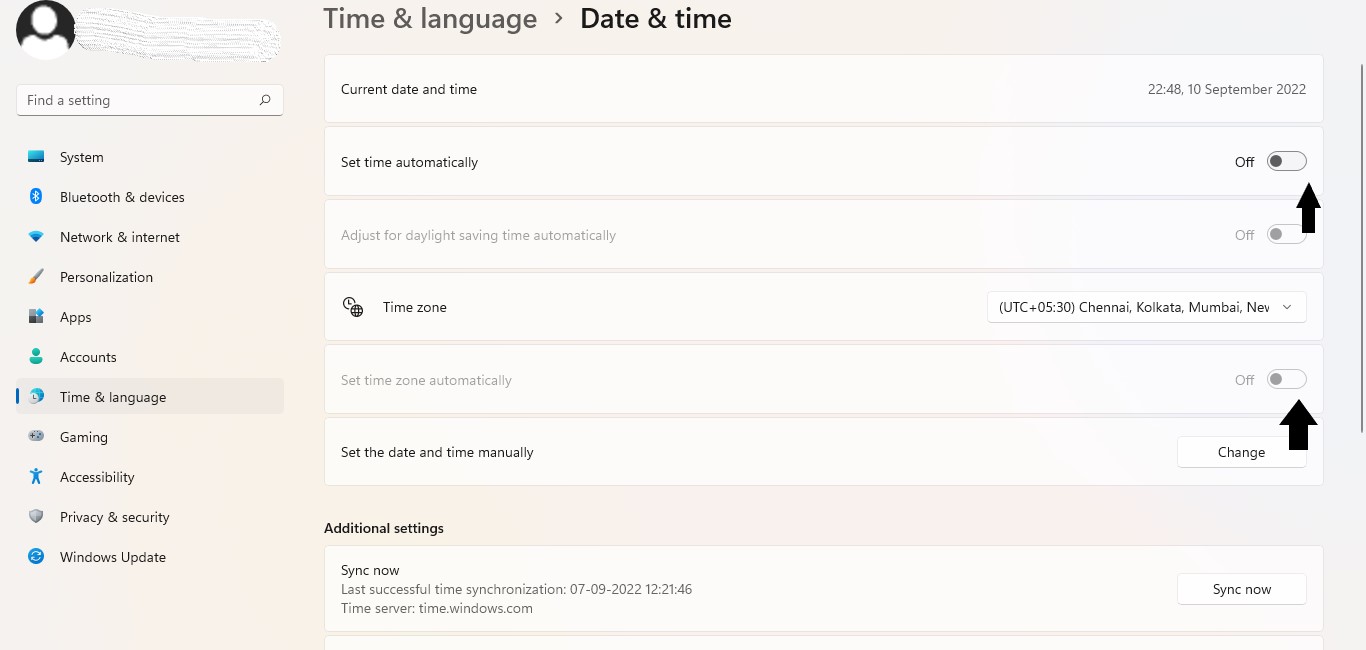This screenshot has height=650, width=1366.
Task: Select the Personalization paintbrush icon
Action: [x=36, y=277]
